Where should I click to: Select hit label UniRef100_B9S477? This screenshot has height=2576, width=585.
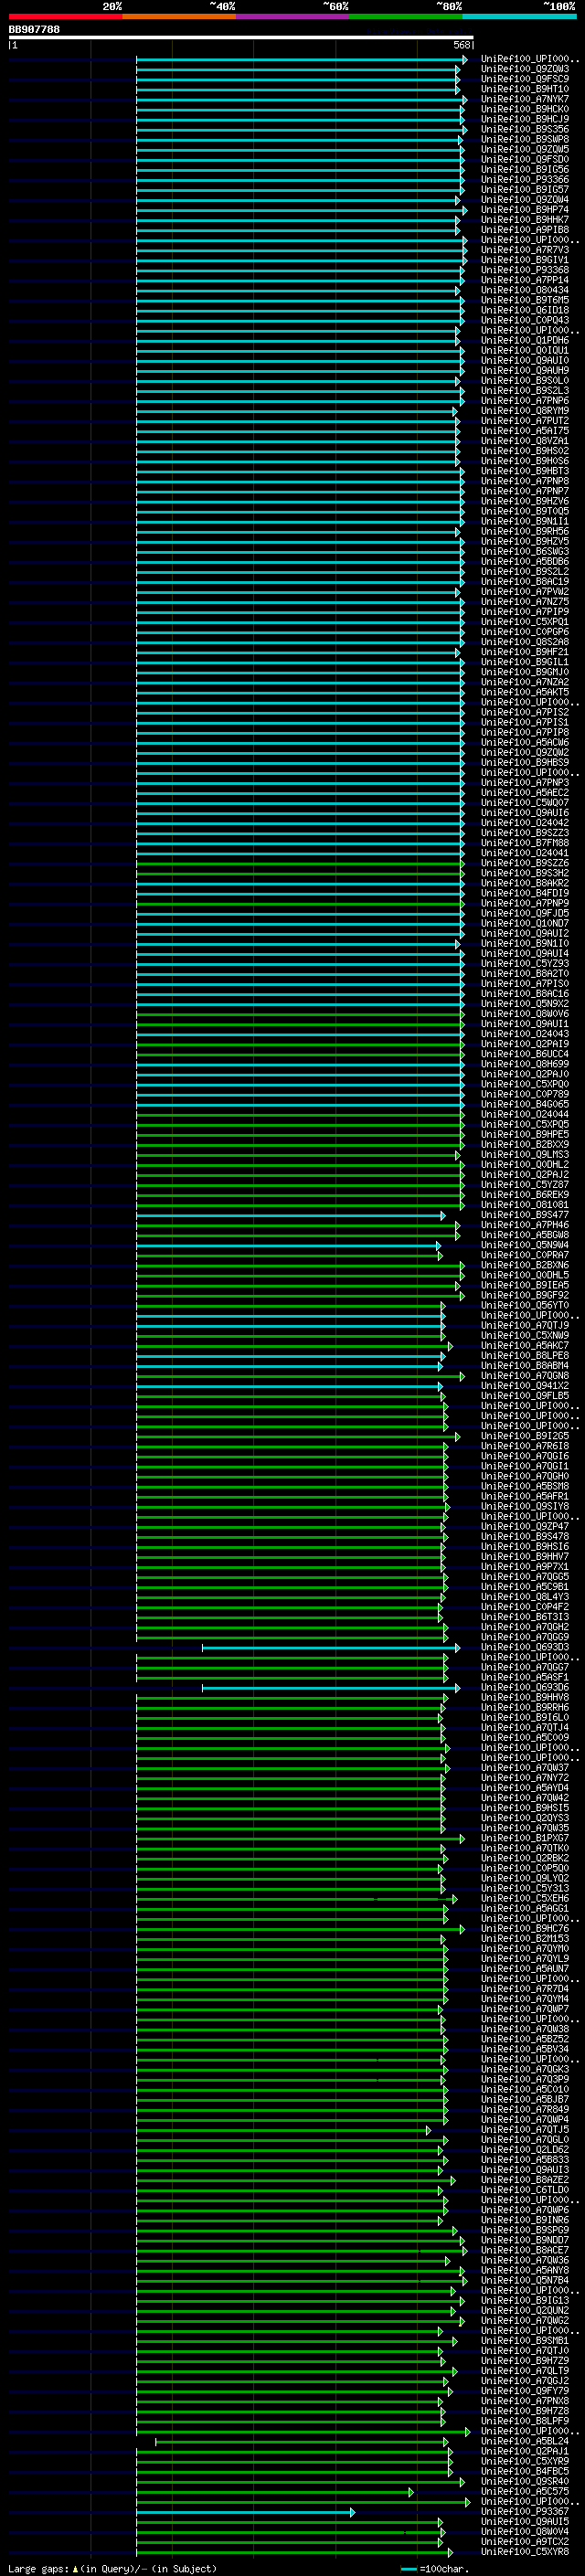pyautogui.click(x=525, y=1215)
